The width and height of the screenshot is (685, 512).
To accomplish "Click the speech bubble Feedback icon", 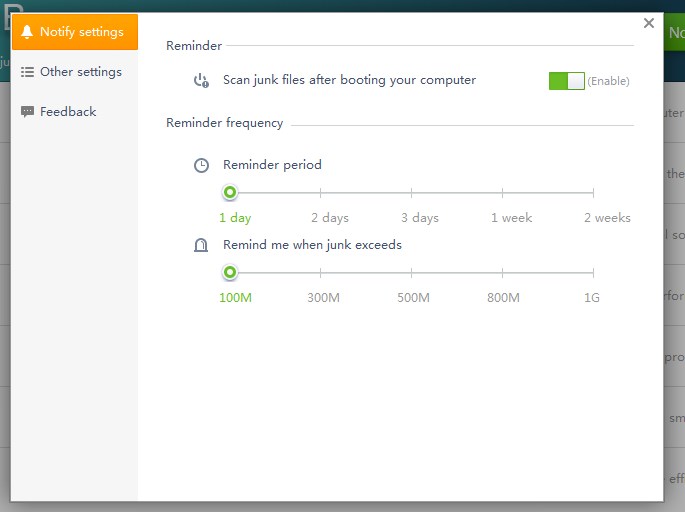I will pyautogui.click(x=27, y=111).
